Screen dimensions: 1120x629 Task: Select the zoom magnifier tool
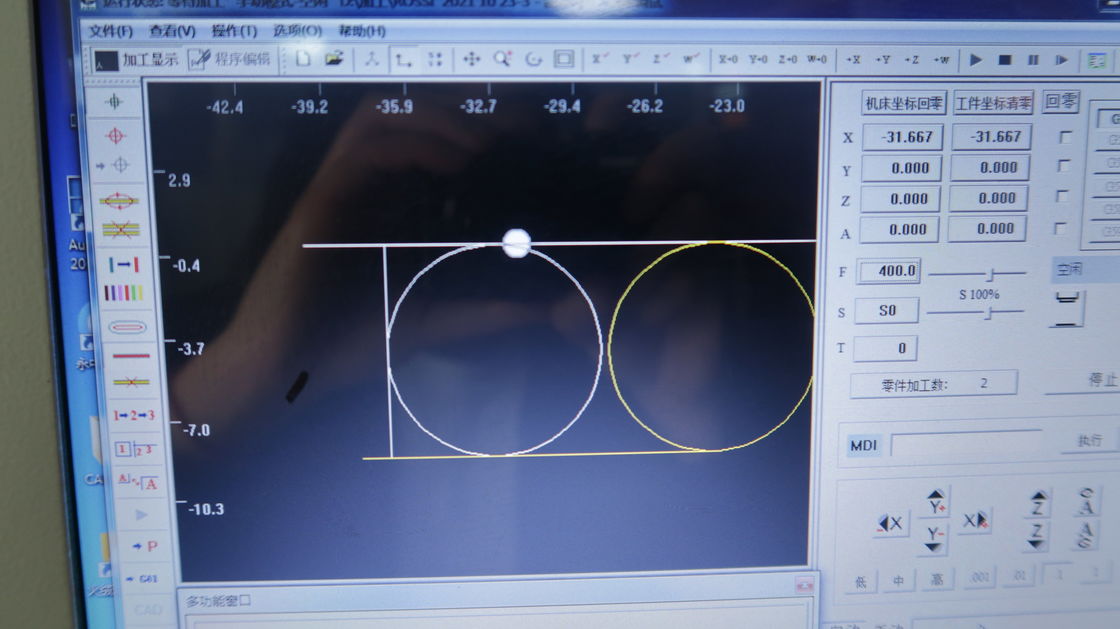(502, 59)
